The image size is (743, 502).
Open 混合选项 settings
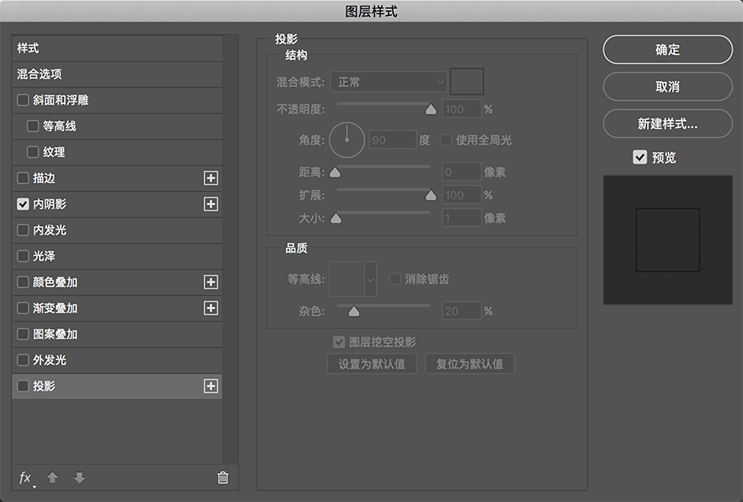click(117, 74)
